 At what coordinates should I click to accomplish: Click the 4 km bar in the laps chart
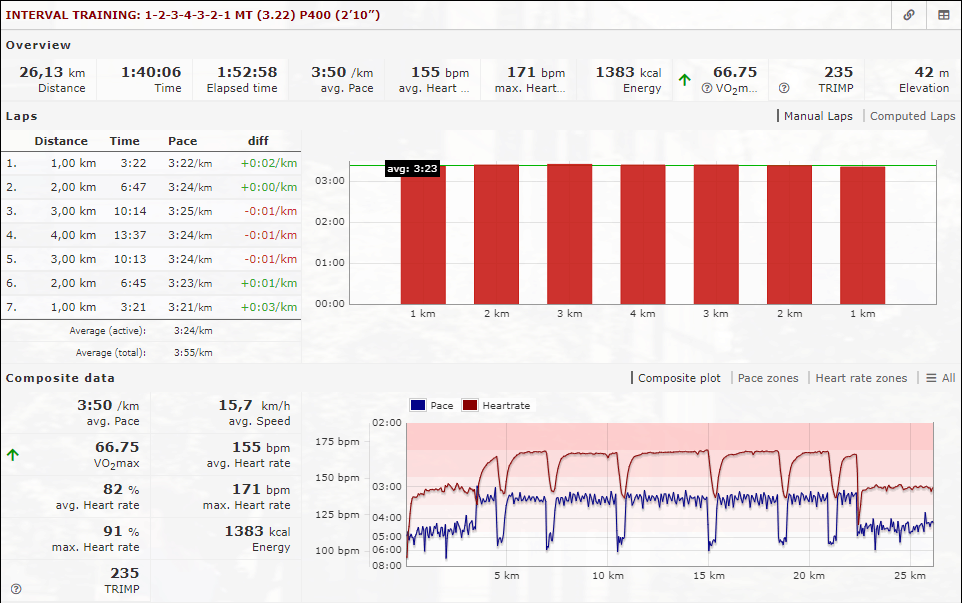tap(642, 234)
